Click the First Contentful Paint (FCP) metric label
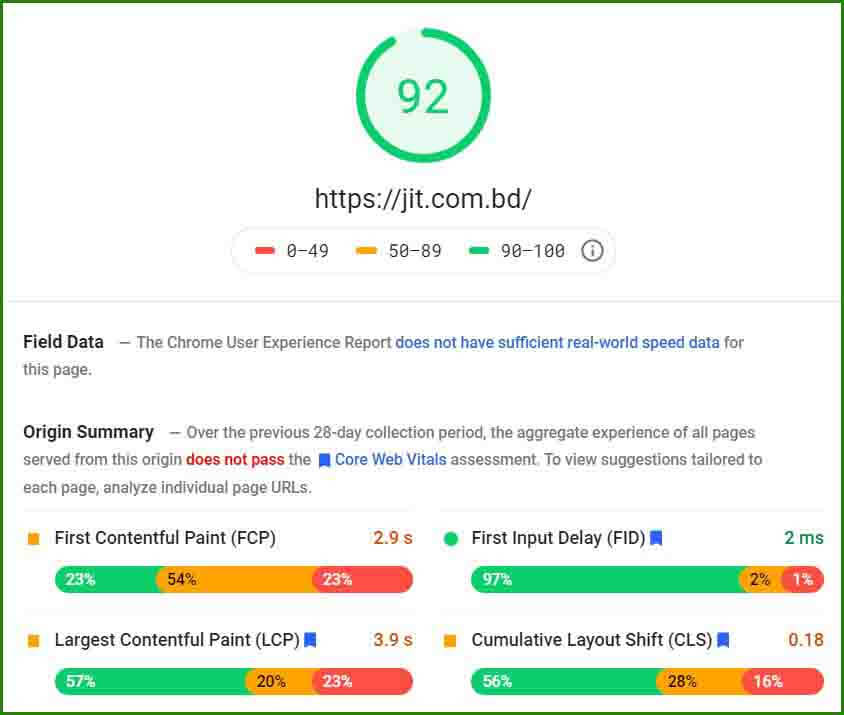Viewport: 844px width, 715px height. pos(165,538)
